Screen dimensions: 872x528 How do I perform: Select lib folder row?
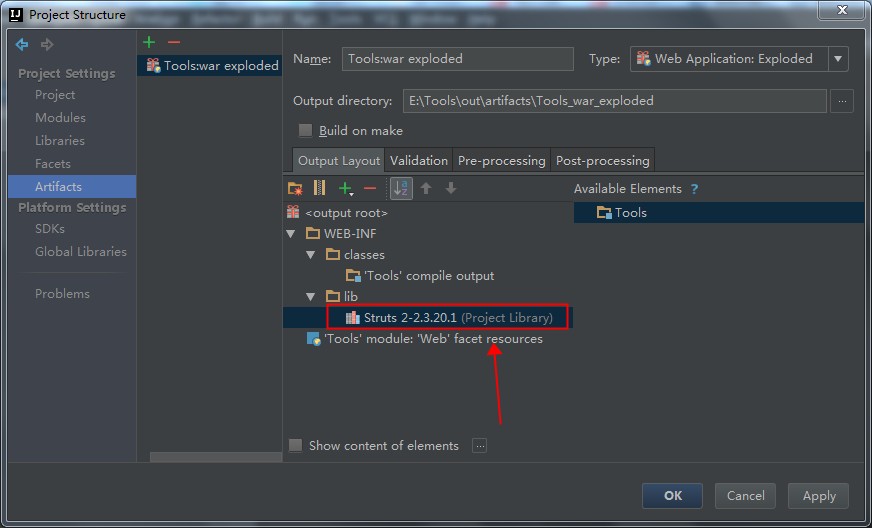pyautogui.click(x=428, y=297)
